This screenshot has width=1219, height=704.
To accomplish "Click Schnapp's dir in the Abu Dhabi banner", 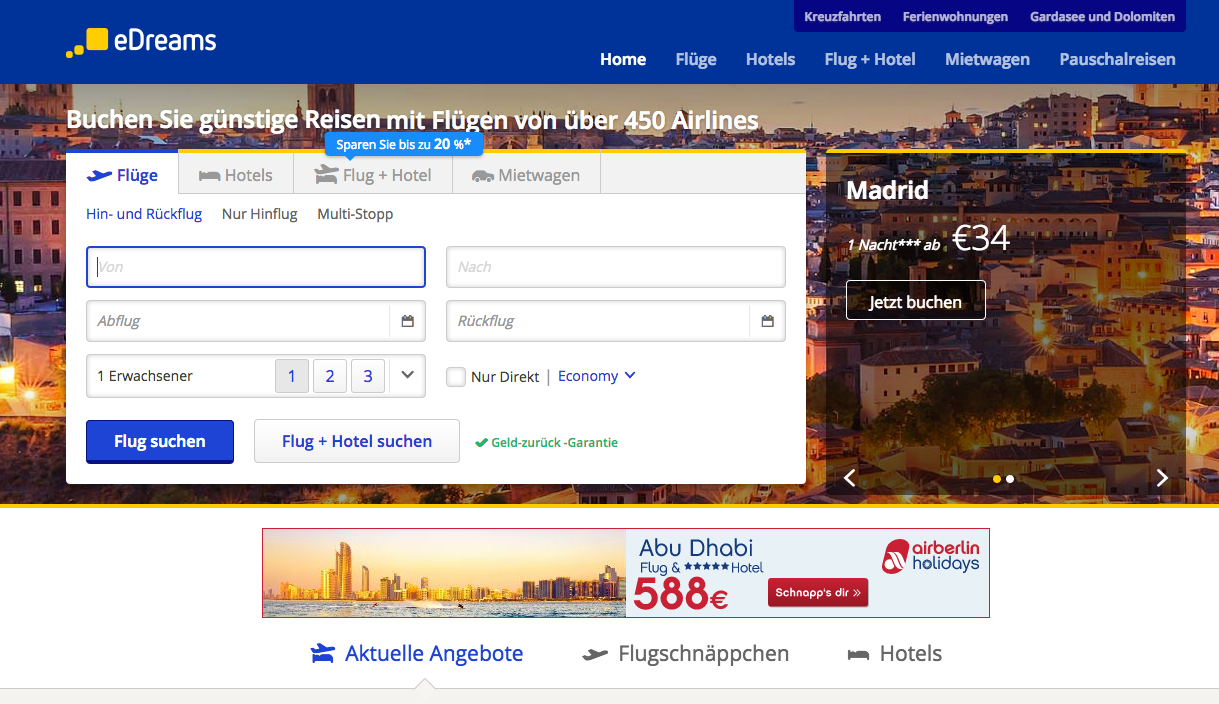I will (x=818, y=593).
